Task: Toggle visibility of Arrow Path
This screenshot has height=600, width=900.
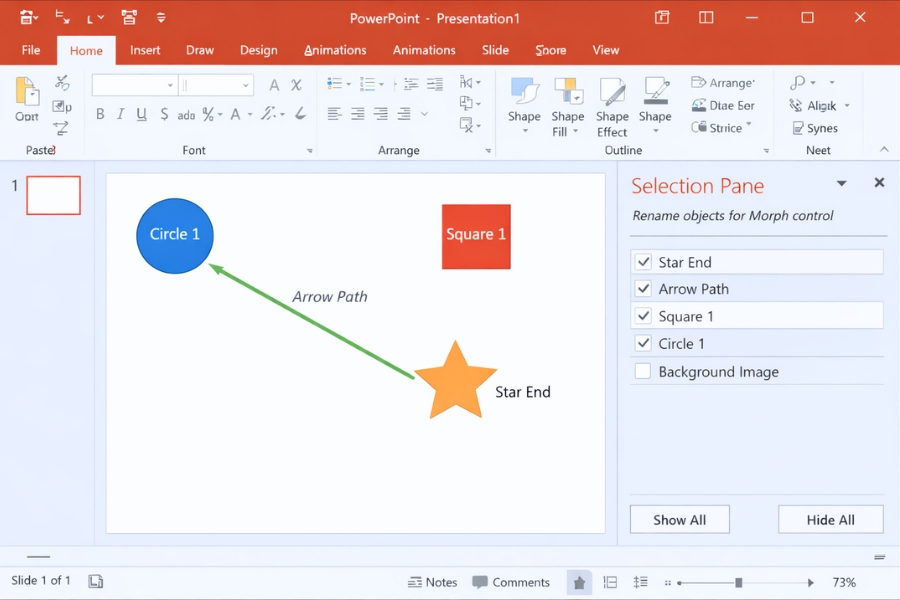Action: coord(643,289)
